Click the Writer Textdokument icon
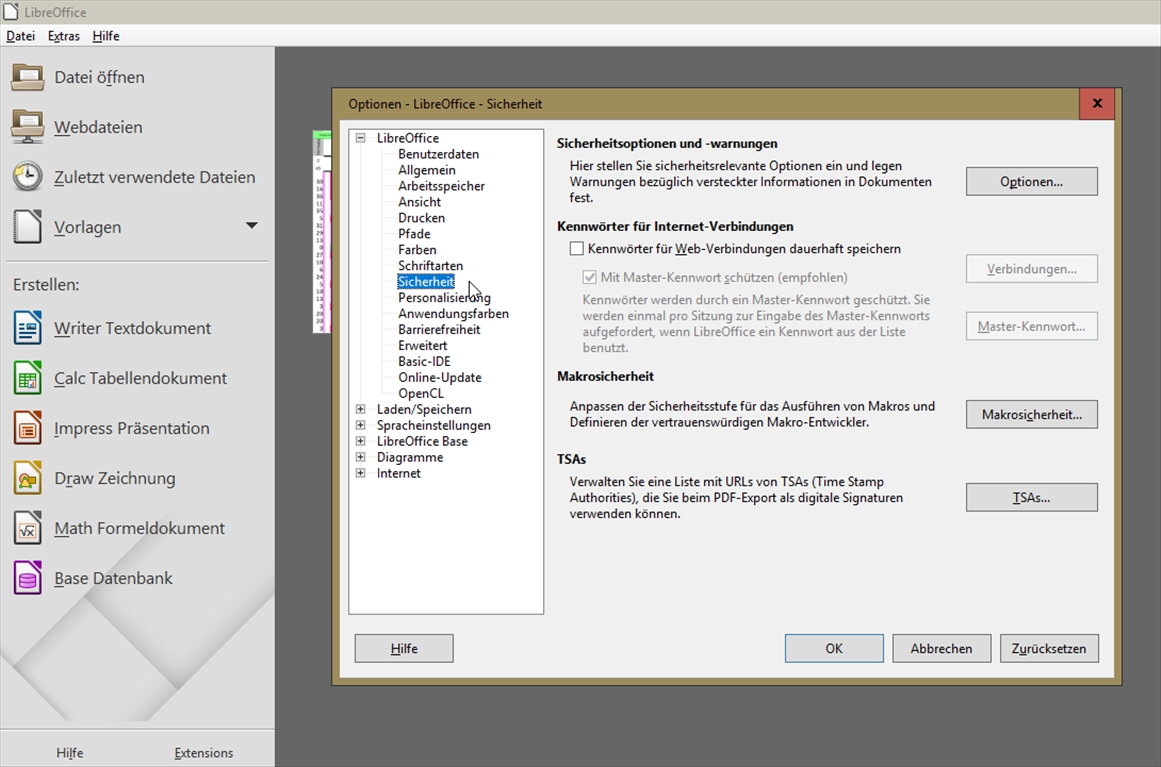Screen dimensions: 1161x767 point(27,328)
